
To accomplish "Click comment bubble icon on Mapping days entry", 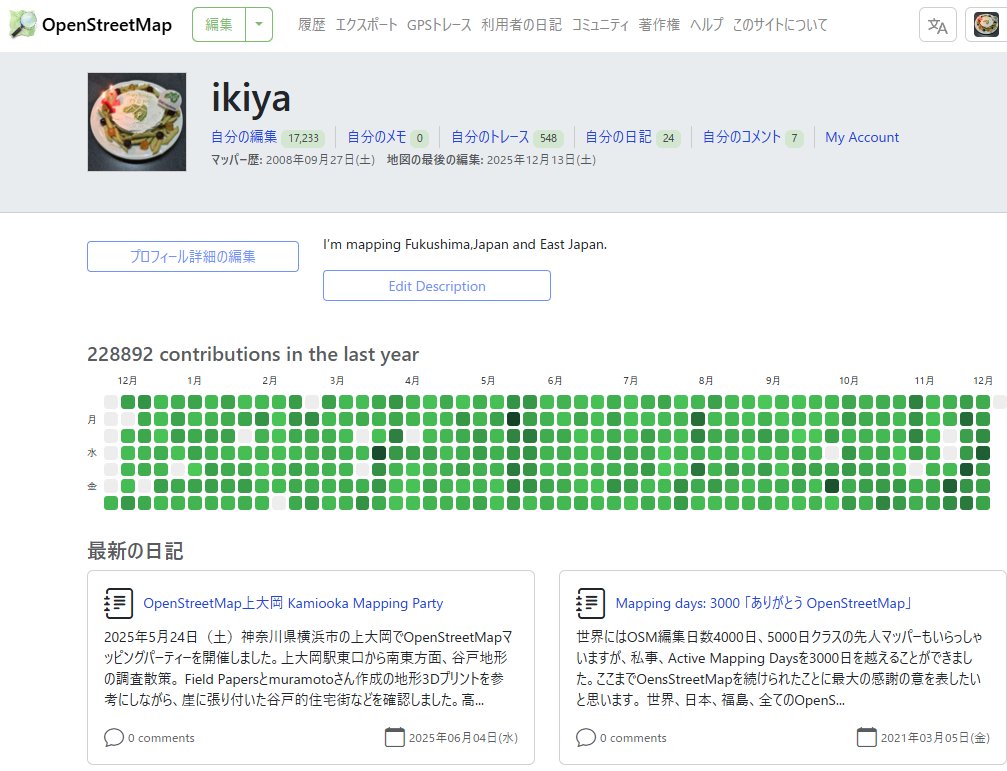I will click(x=585, y=738).
